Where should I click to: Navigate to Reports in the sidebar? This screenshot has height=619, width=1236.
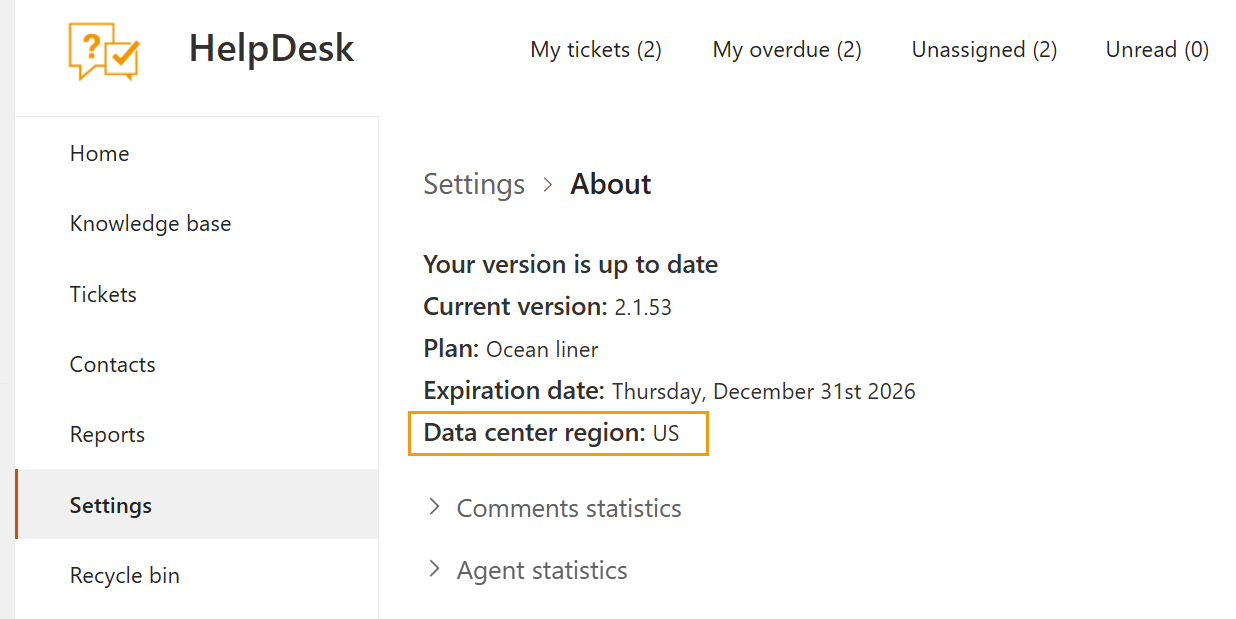pyautogui.click(x=107, y=435)
